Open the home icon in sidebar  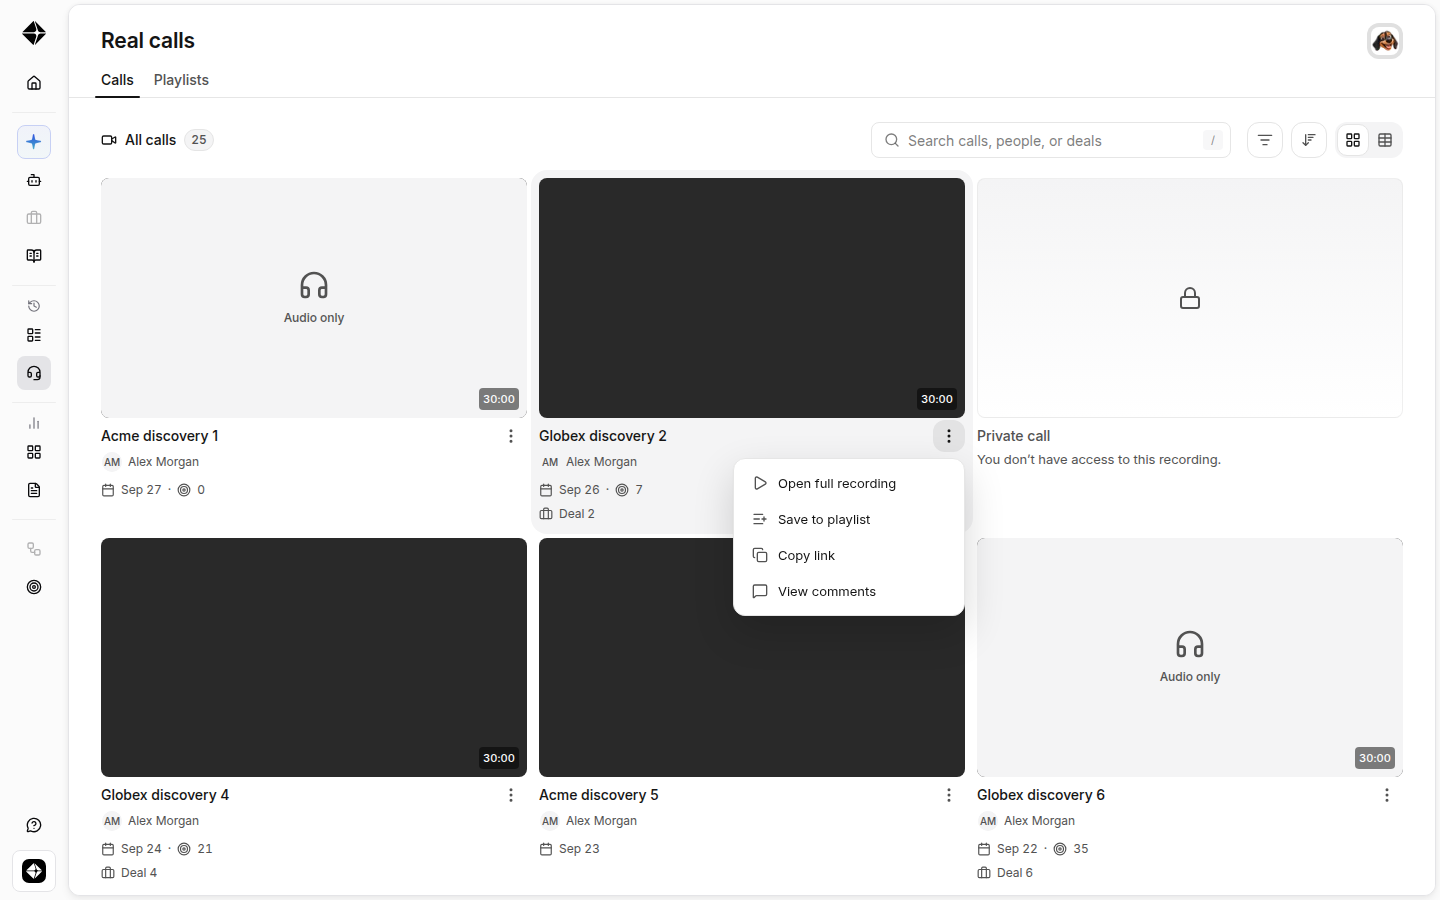34,83
